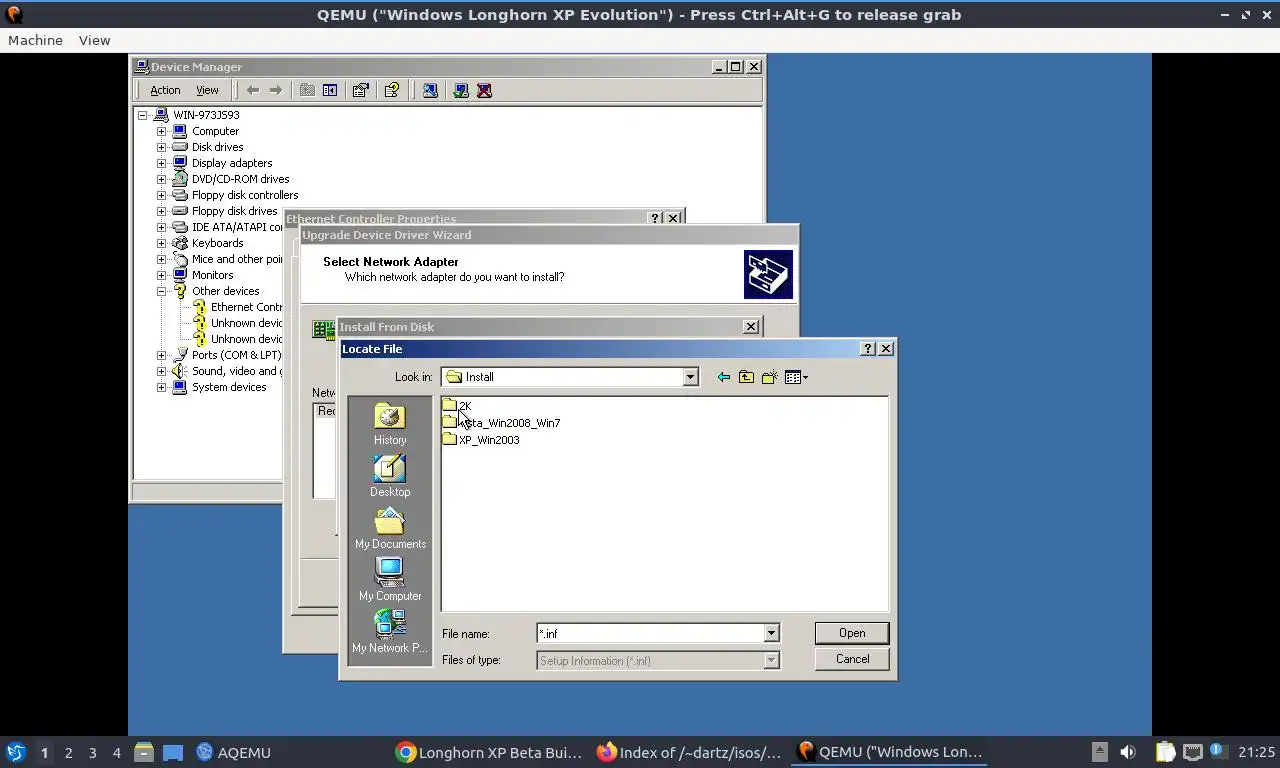This screenshot has height=768, width=1280.
Task: Create a new folder in Locate File
Action: (x=769, y=377)
